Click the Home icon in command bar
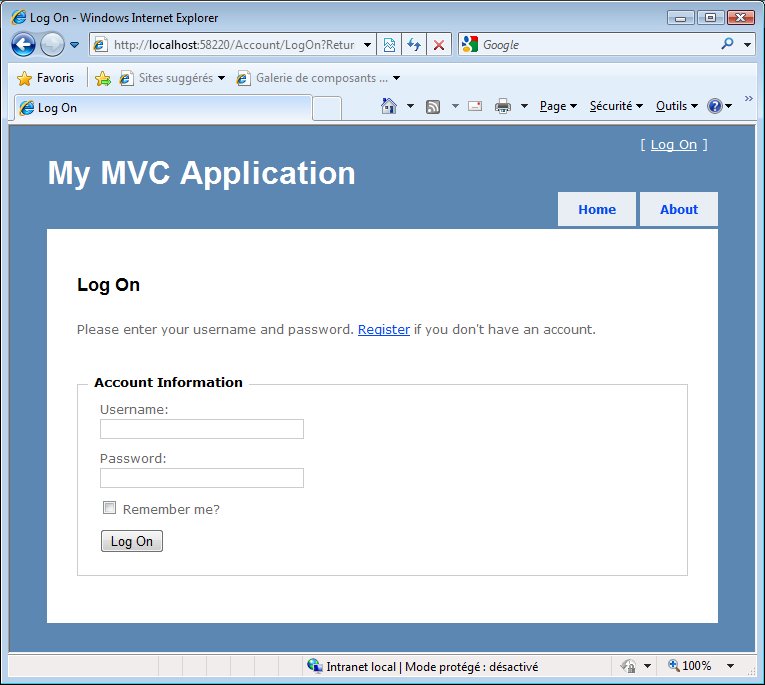 coord(389,106)
